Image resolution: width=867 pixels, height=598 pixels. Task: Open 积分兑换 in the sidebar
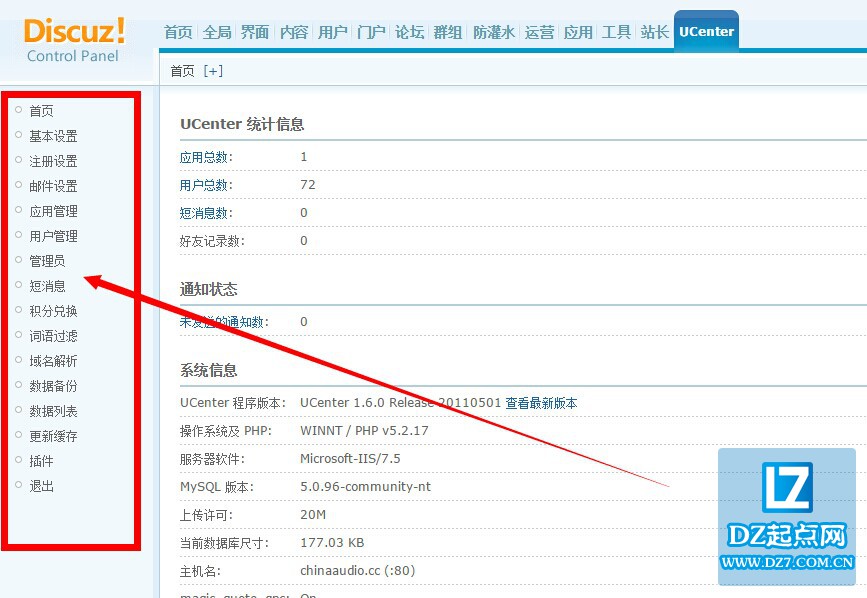53,311
